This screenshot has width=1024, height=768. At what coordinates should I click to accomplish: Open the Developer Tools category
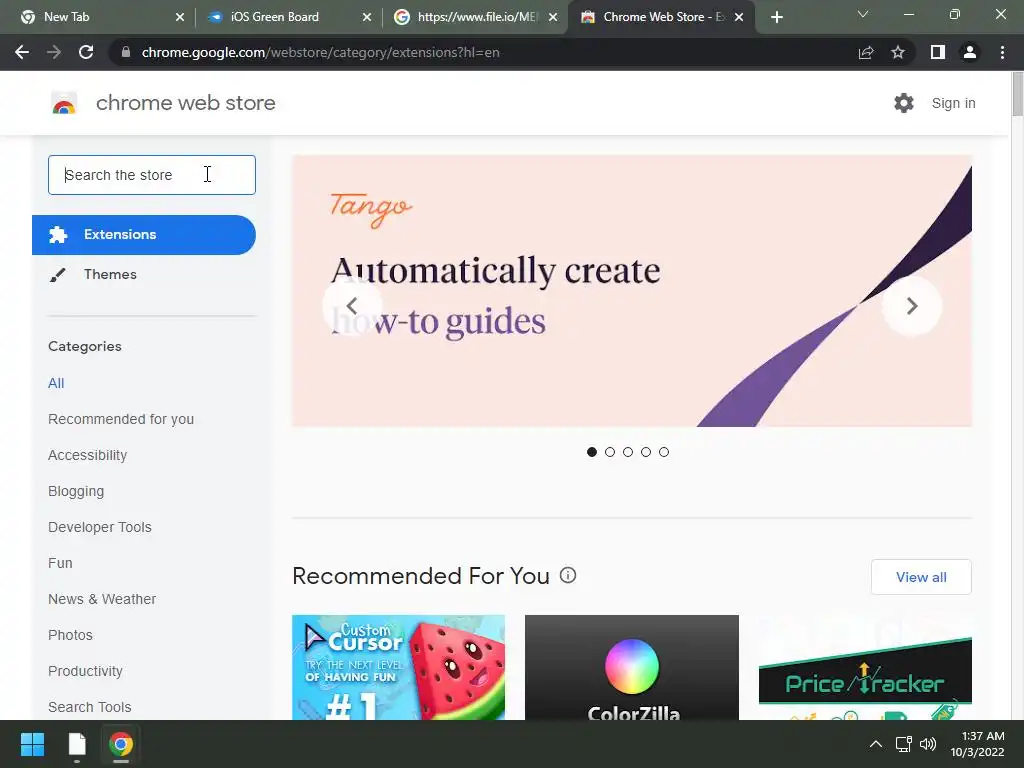click(99, 527)
